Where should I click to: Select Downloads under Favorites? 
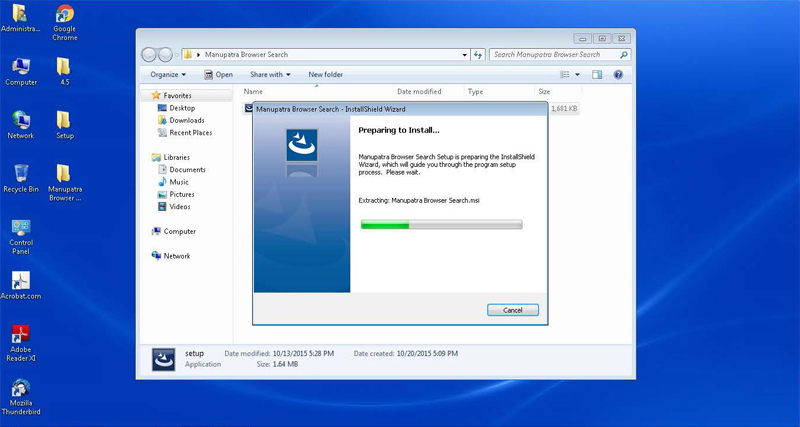[181, 120]
